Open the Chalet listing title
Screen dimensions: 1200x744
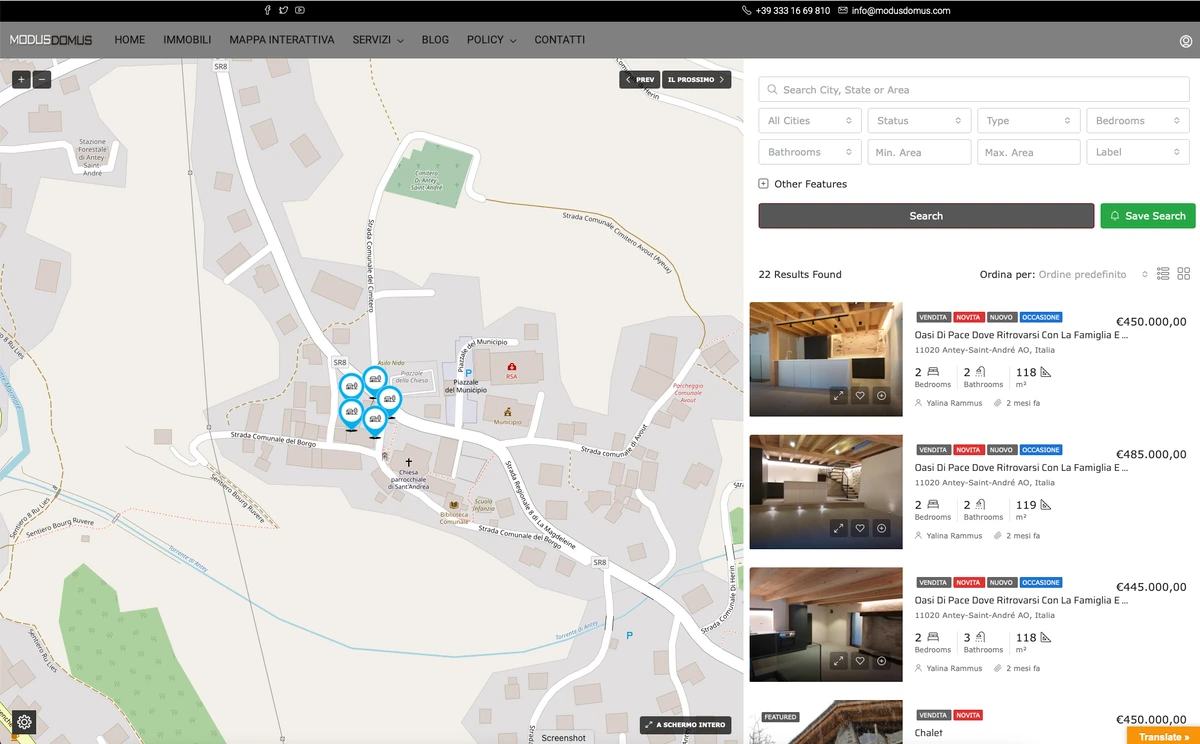click(x=929, y=733)
